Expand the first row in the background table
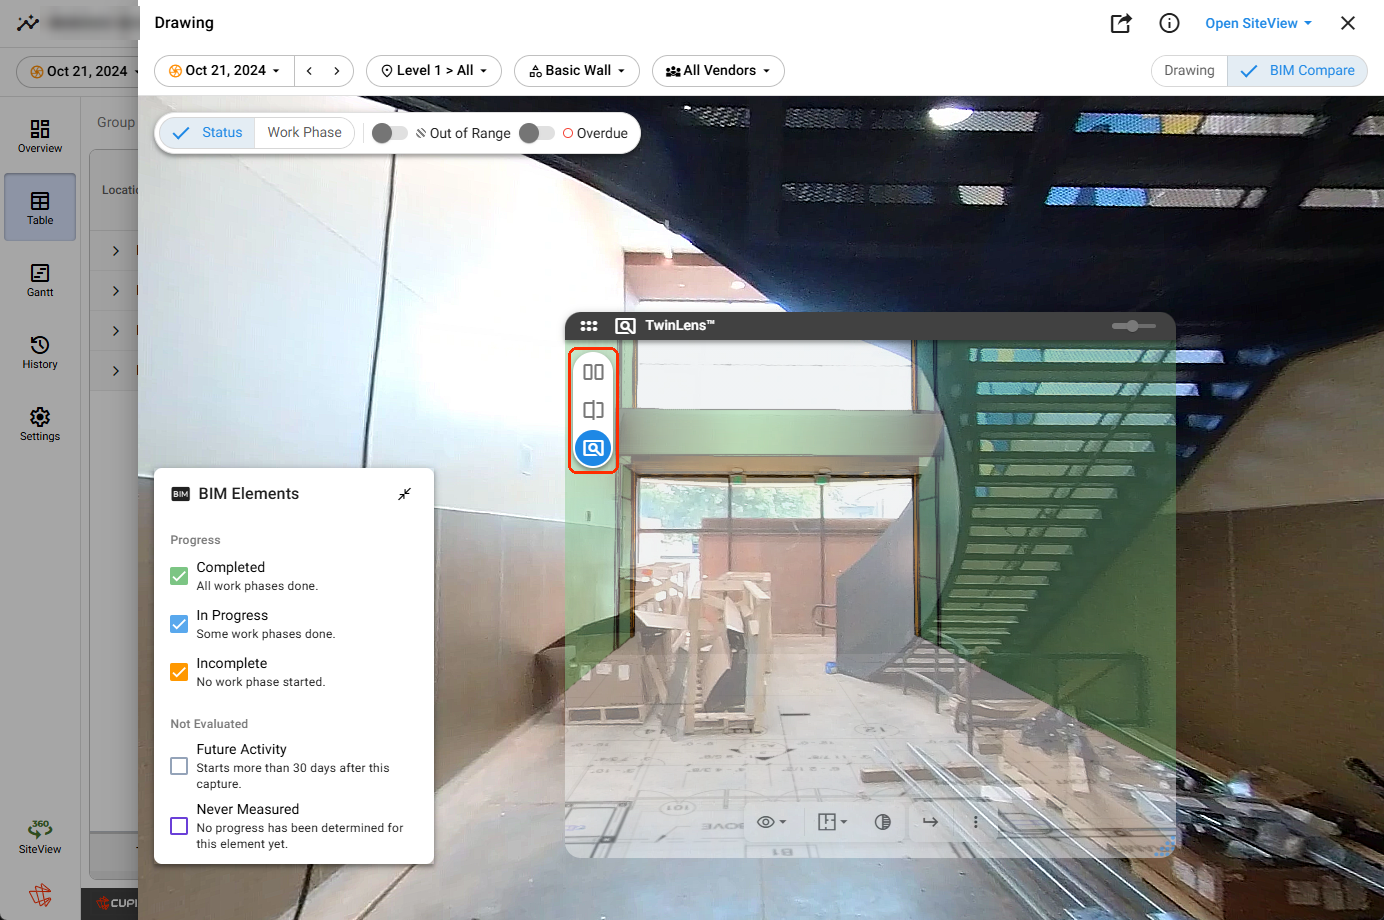The width and height of the screenshot is (1384, 920). click(x=116, y=251)
